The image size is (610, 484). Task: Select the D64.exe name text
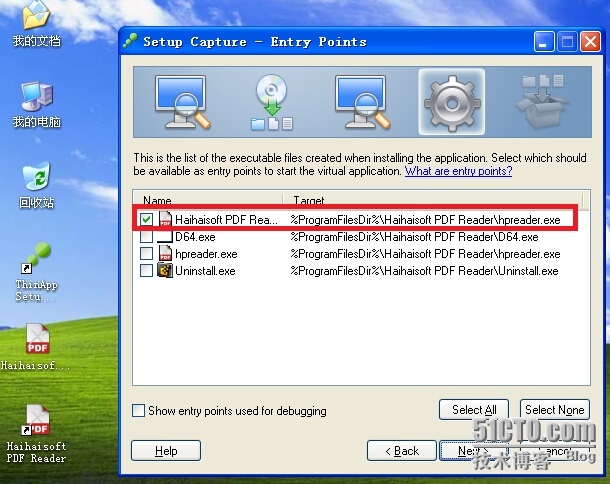coord(195,237)
